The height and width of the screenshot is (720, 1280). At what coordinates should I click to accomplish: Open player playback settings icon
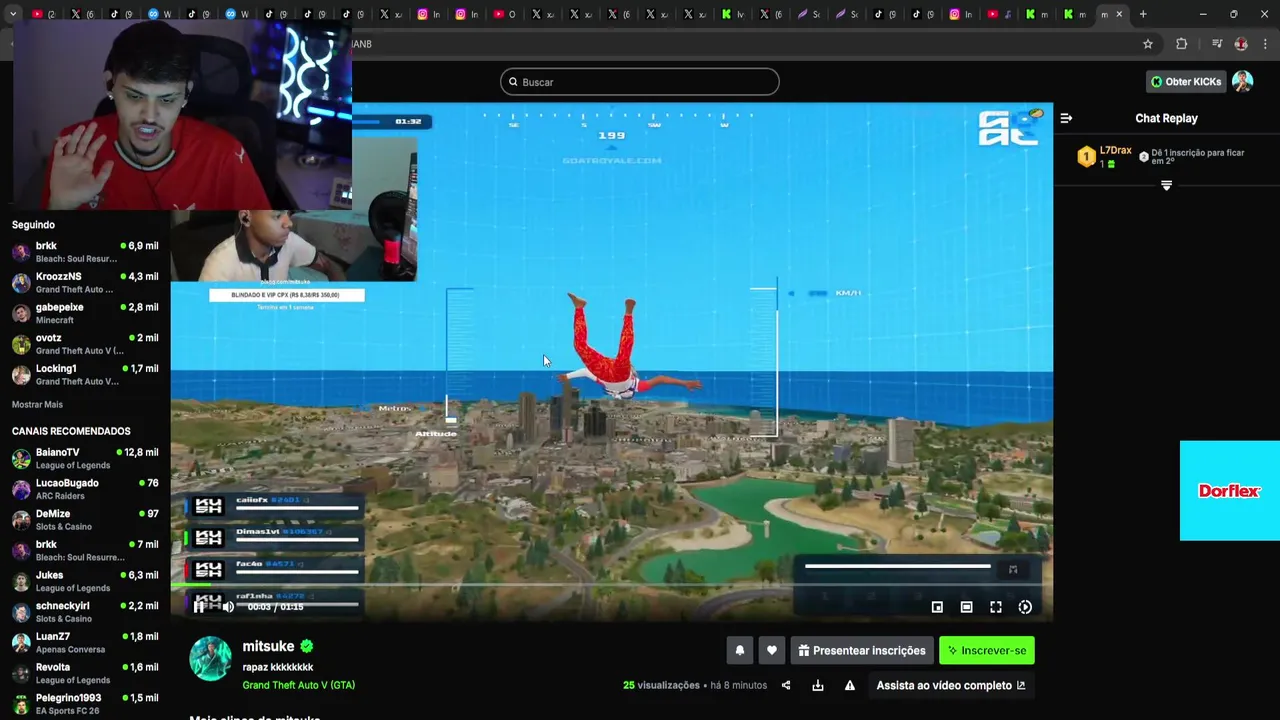[x=1025, y=607]
